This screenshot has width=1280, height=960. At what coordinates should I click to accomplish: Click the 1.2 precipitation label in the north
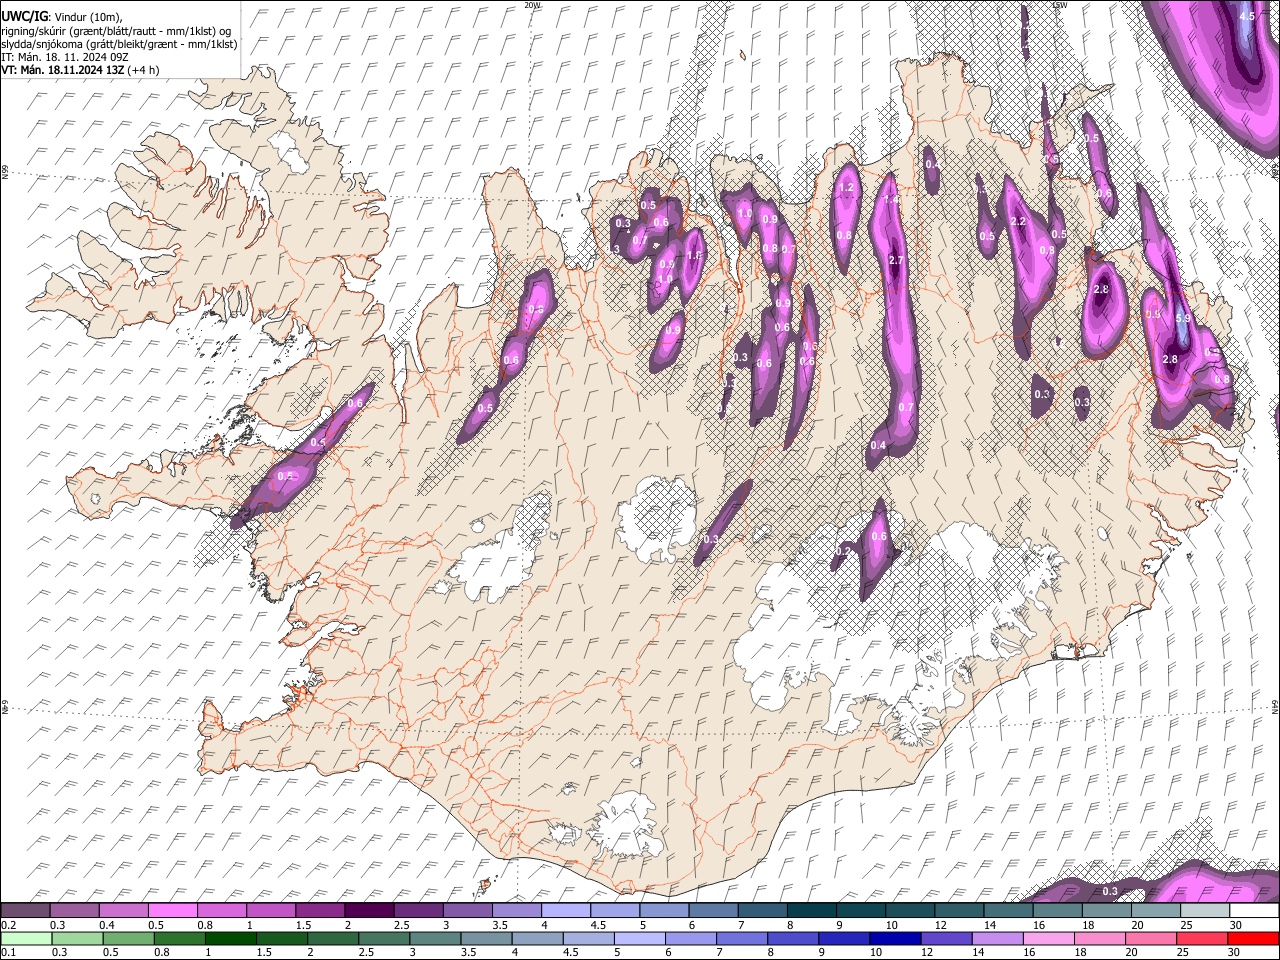845,187
